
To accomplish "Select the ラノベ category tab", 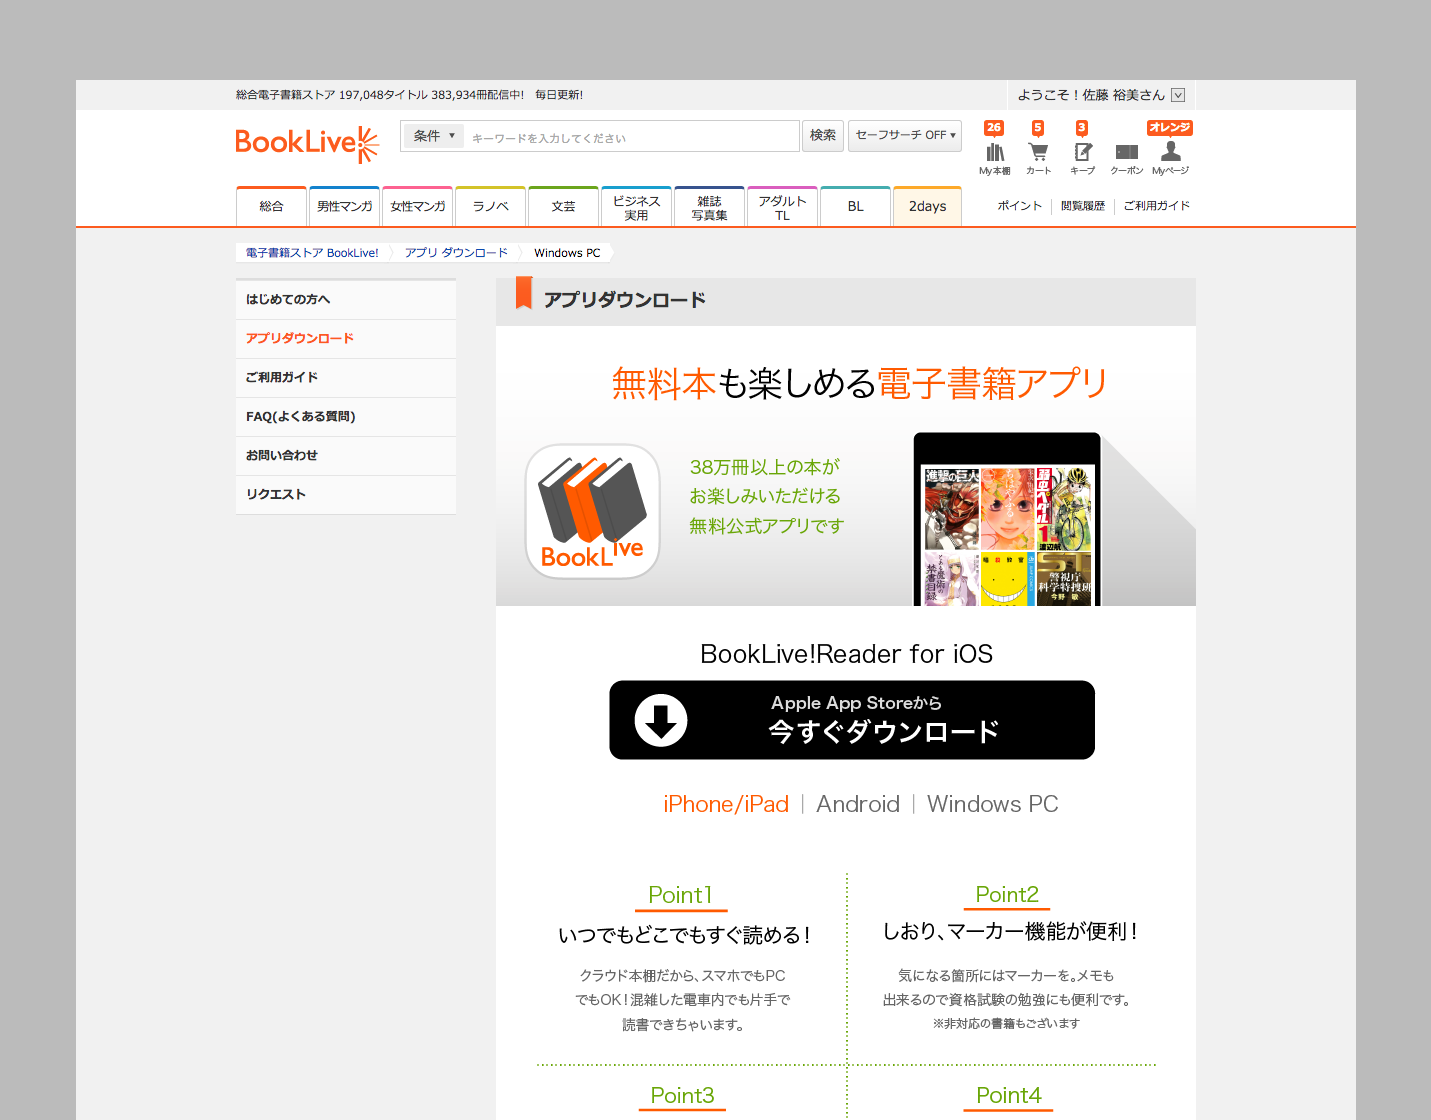I will click(490, 206).
